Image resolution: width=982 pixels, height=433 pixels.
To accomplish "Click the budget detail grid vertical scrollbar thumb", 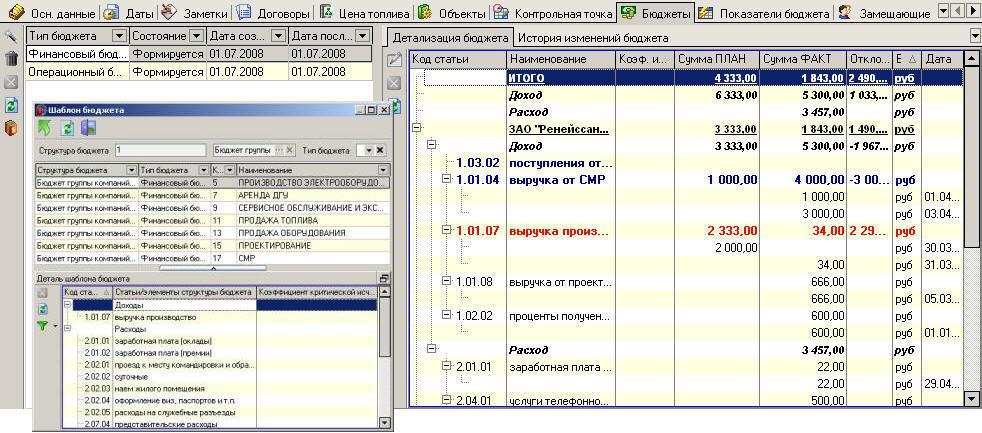I will click(x=971, y=158).
